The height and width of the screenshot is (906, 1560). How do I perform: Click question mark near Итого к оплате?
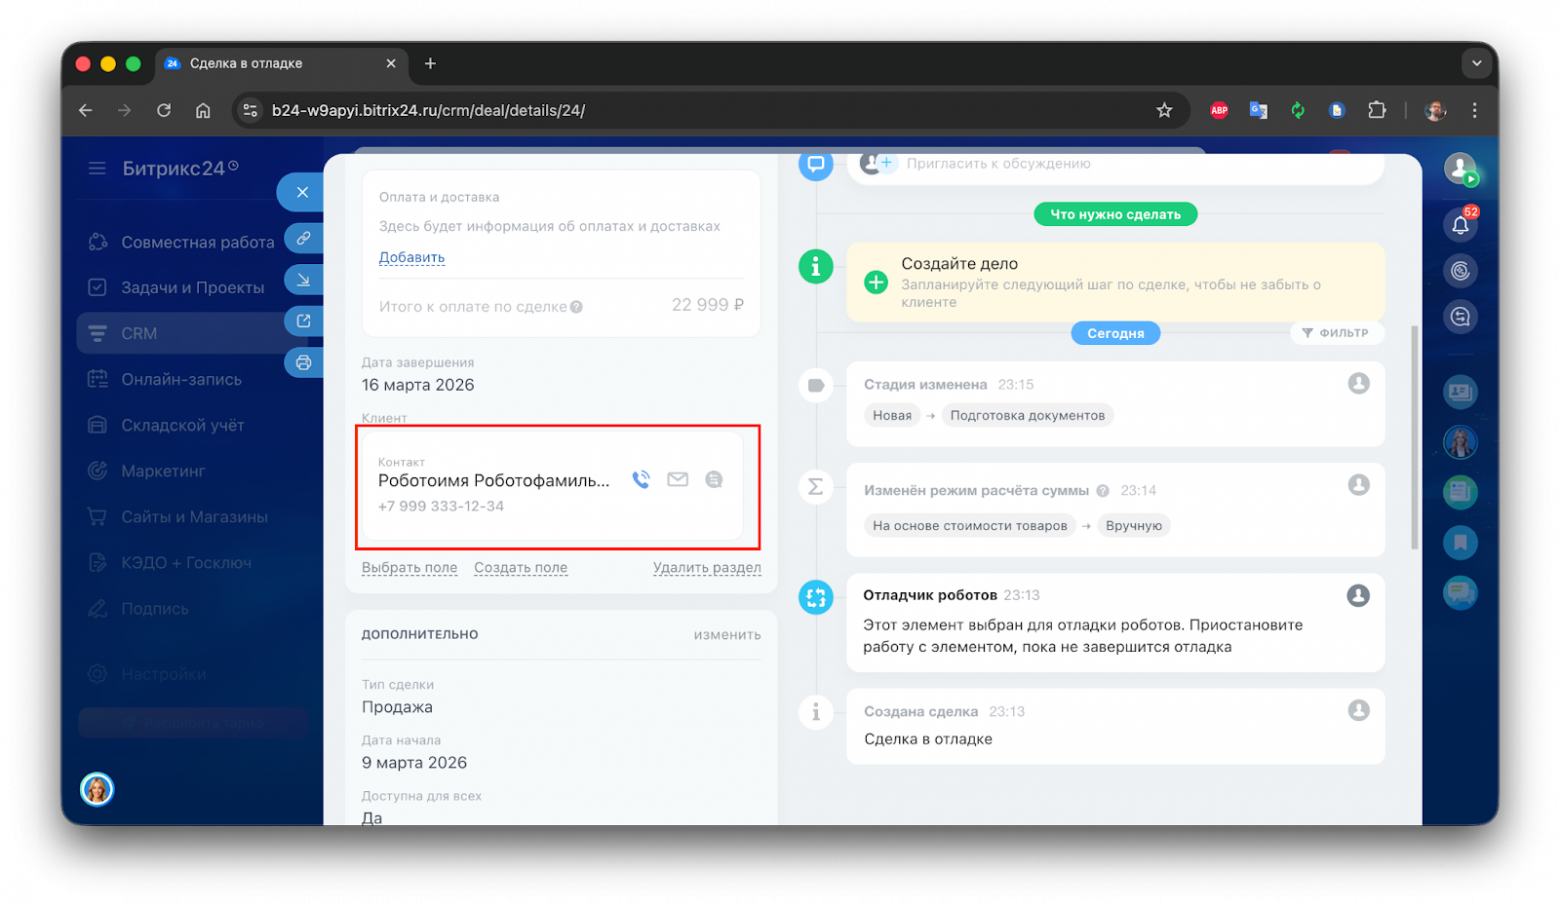[576, 306]
